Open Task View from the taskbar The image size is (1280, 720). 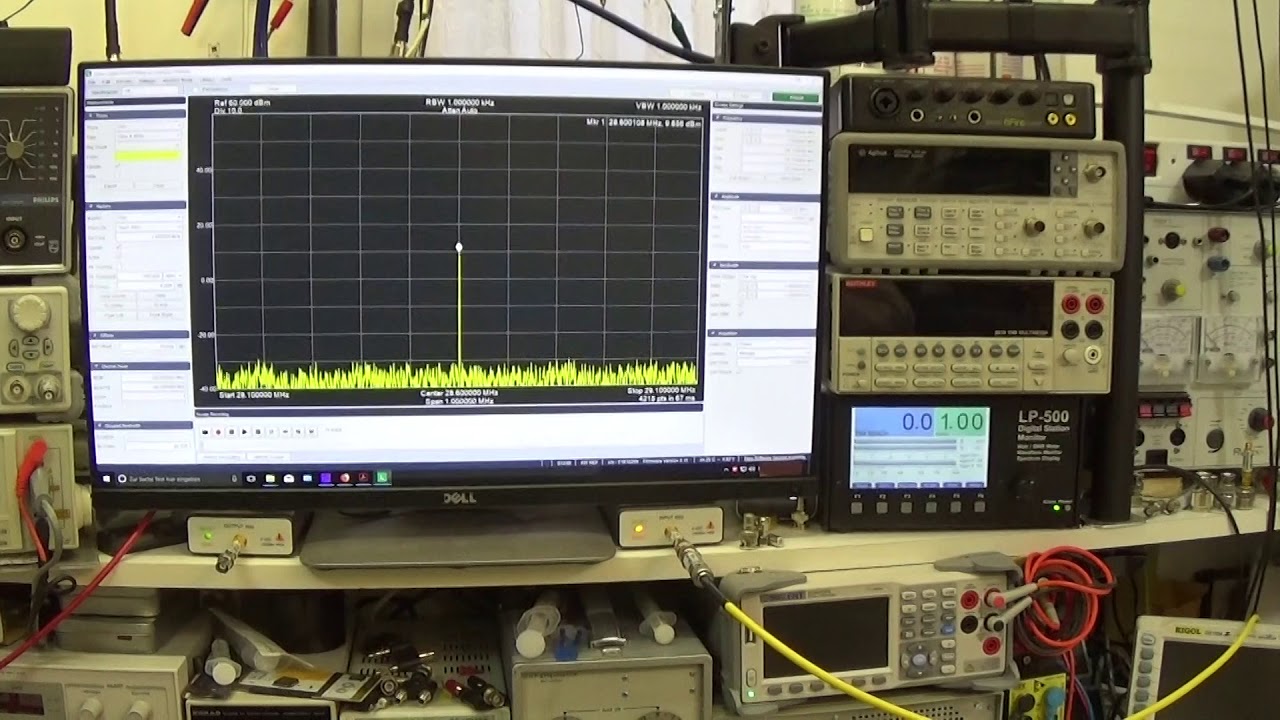[x=251, y=478]
